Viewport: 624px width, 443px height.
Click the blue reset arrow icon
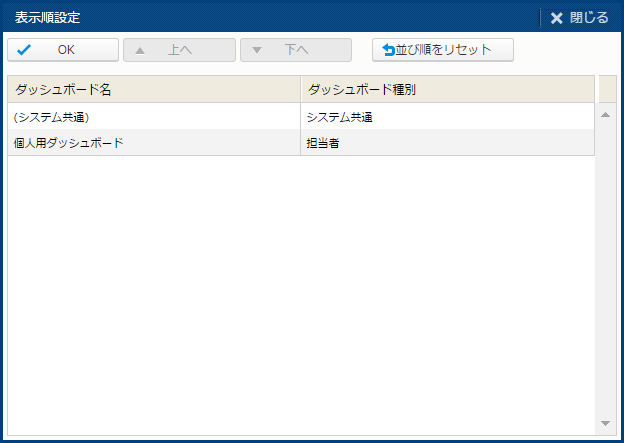[388, 50]
